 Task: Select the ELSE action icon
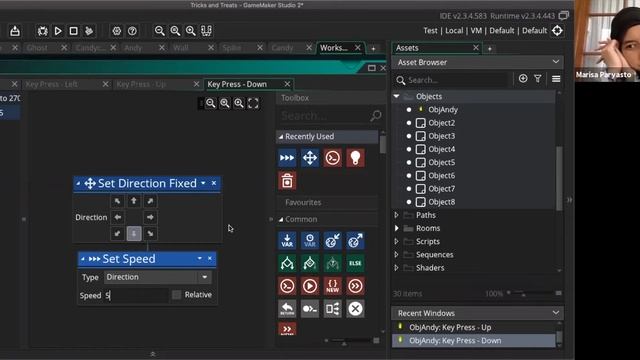(x=355, y=263)
